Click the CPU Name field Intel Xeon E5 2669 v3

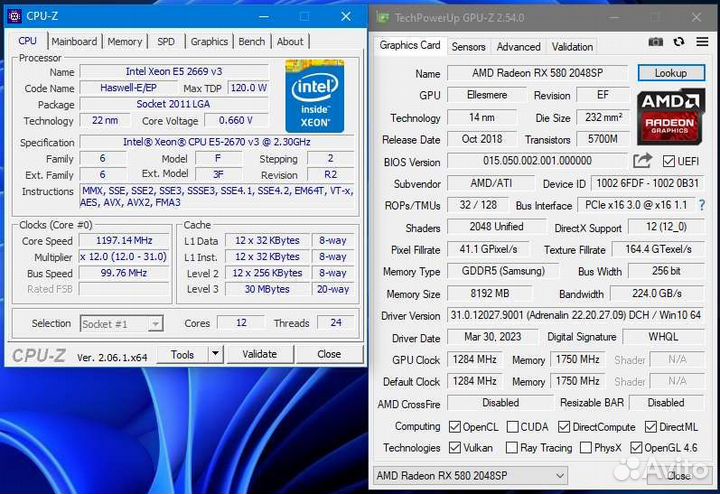[x=174, y=71]
